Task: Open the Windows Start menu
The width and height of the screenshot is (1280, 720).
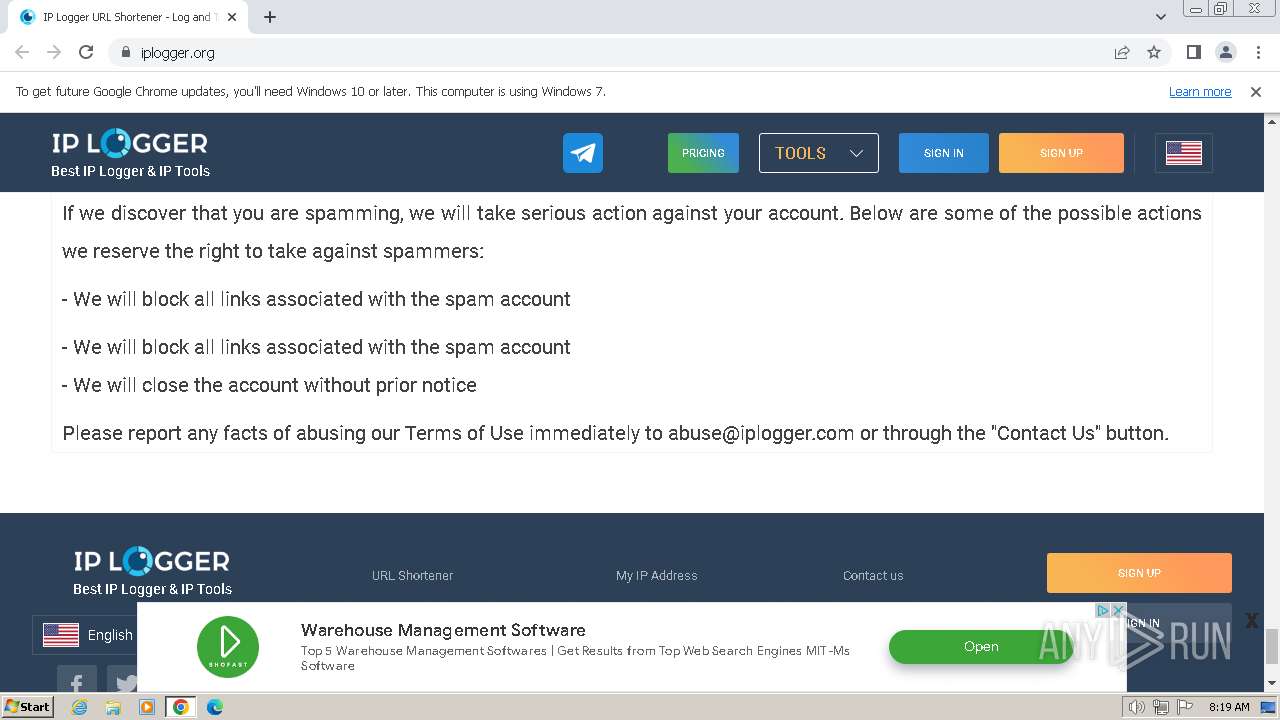Action: [x=27, y=707]
